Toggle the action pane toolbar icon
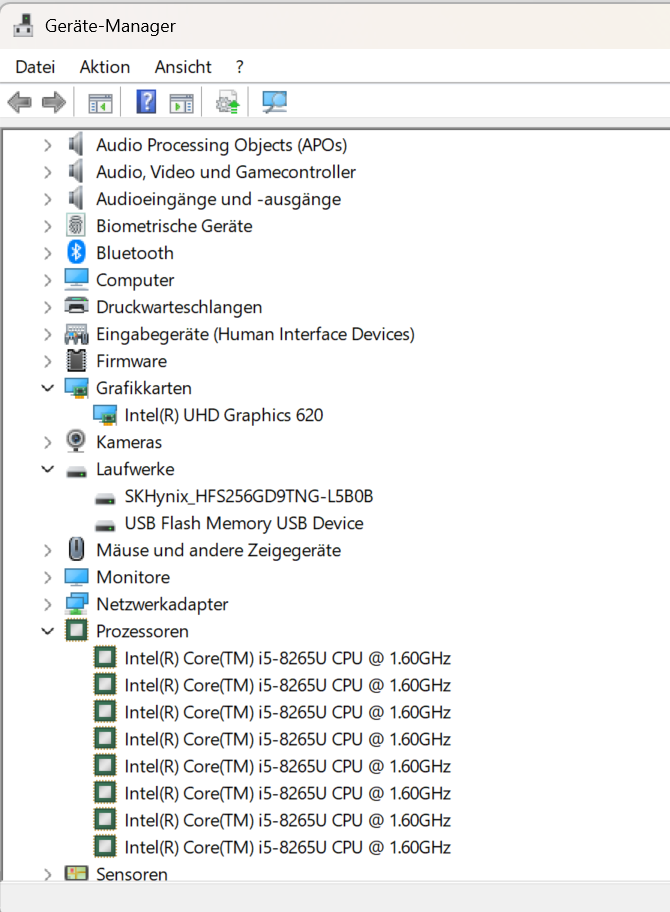Image resolution: width=670 pixels, height=912 pixels. (x=181, y=103)
